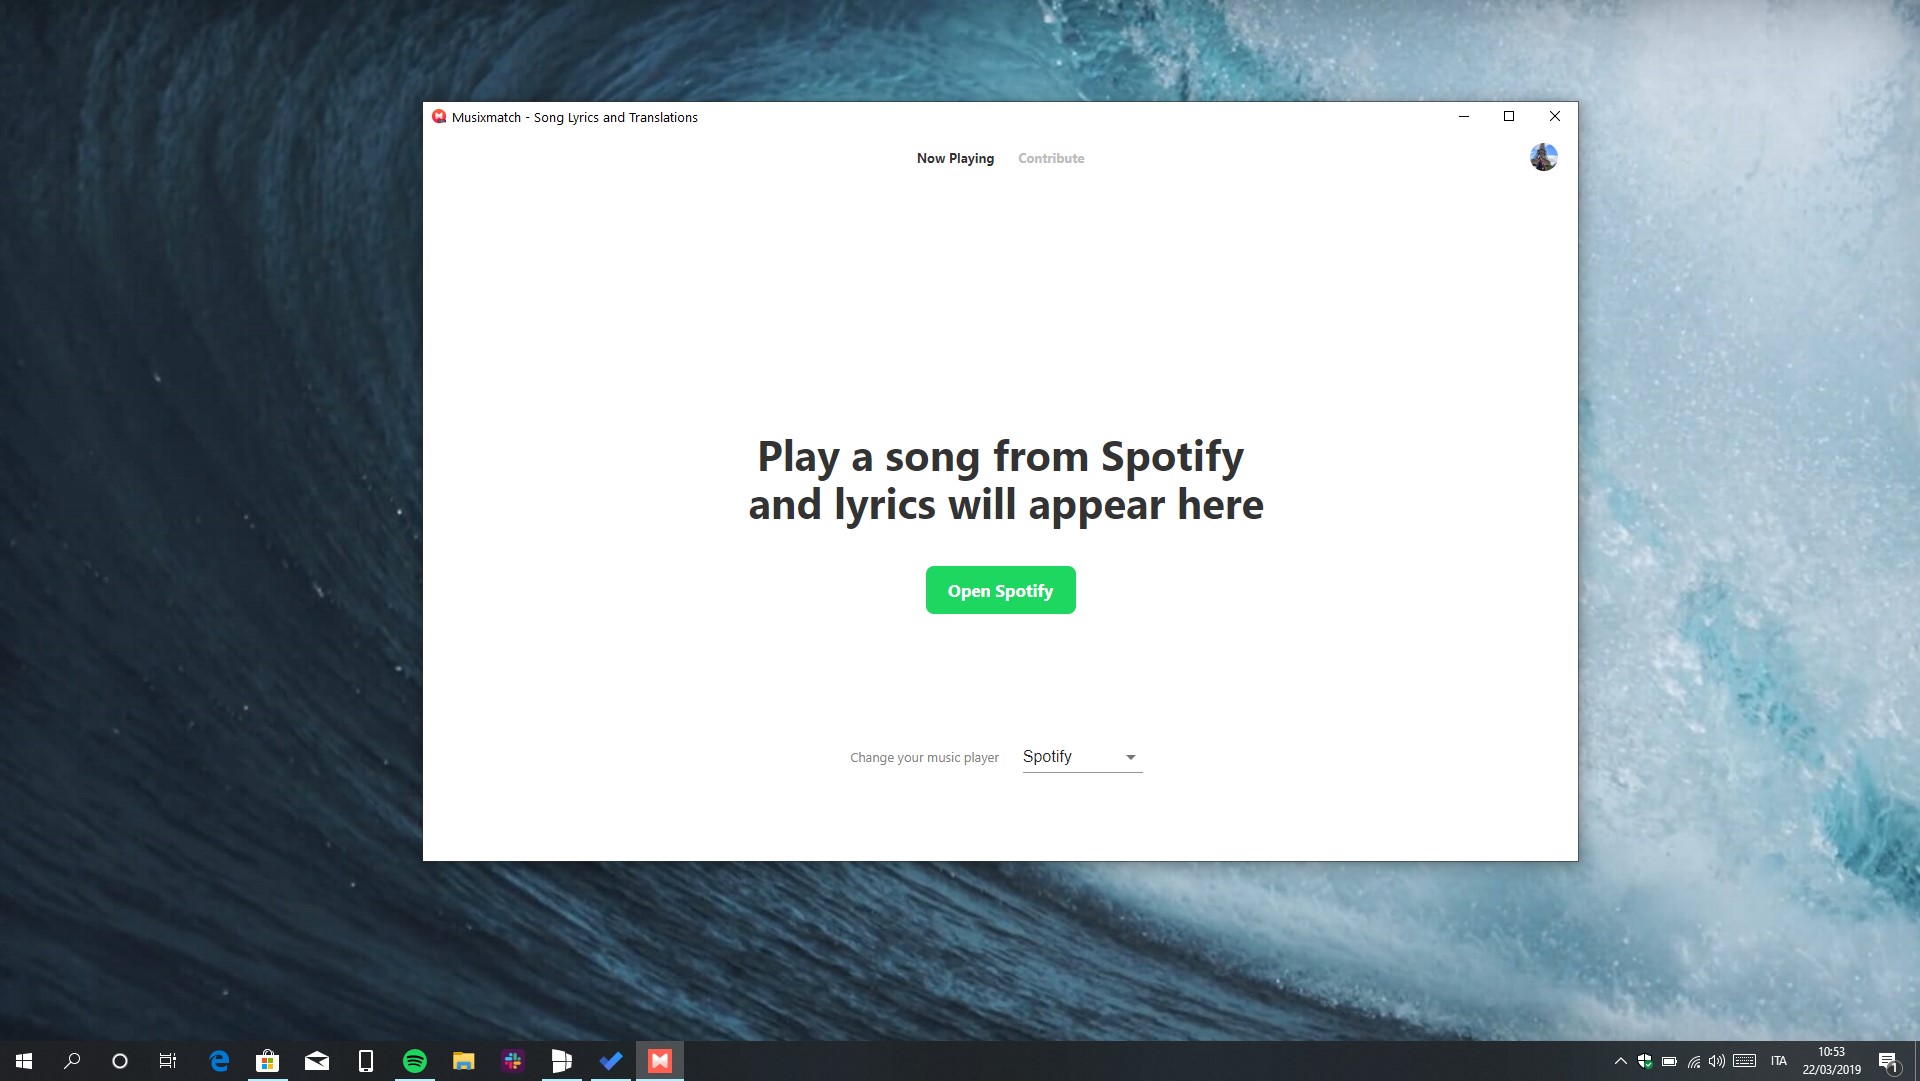The image size is (1920, 1081).
Task: Open the Microsoft Store icon
Action: (x=267, y=1061)
